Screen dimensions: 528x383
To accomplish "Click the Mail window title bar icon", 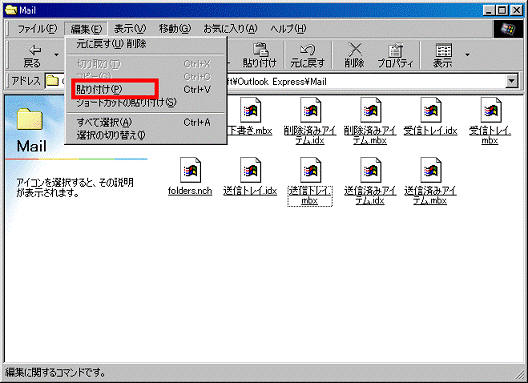I will click(x=11, y=10).
